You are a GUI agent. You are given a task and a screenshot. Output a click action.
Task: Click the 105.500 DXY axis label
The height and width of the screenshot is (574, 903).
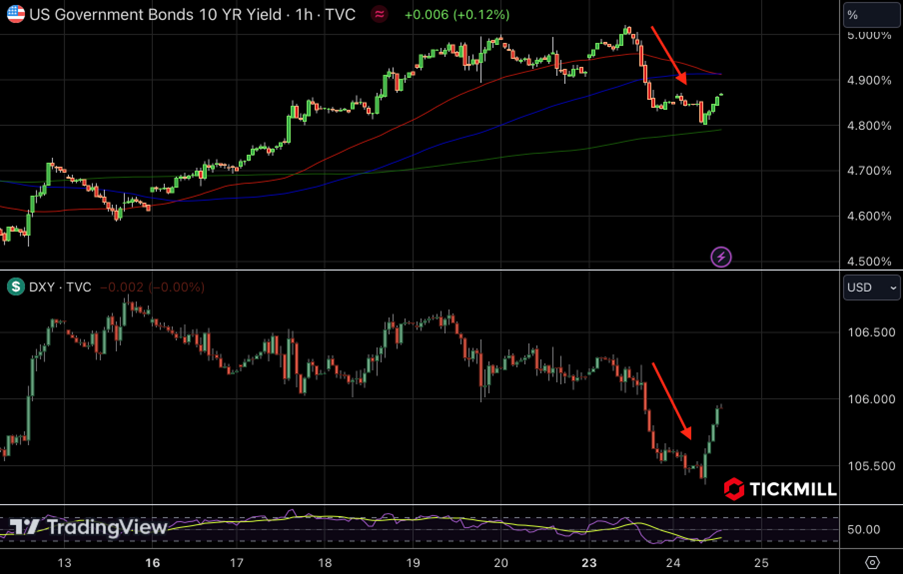[x=871, y=466]
